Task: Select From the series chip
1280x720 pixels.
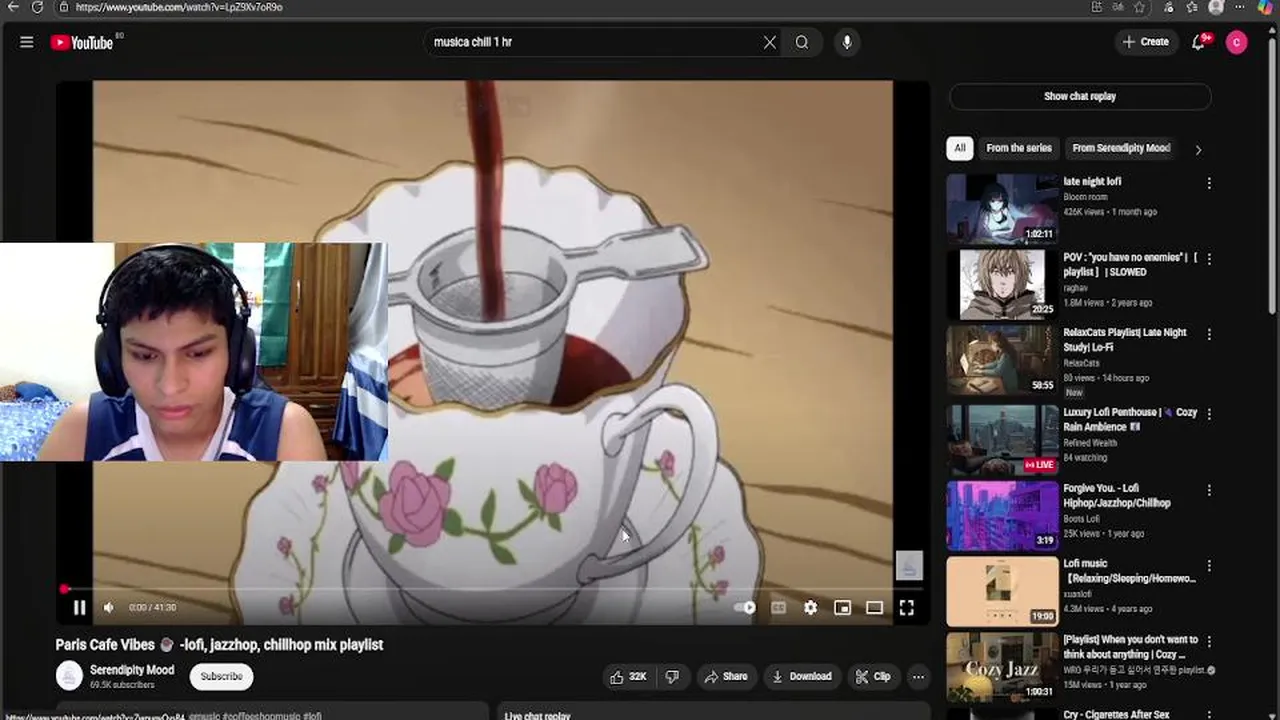Action: (x=1019, y=148)
